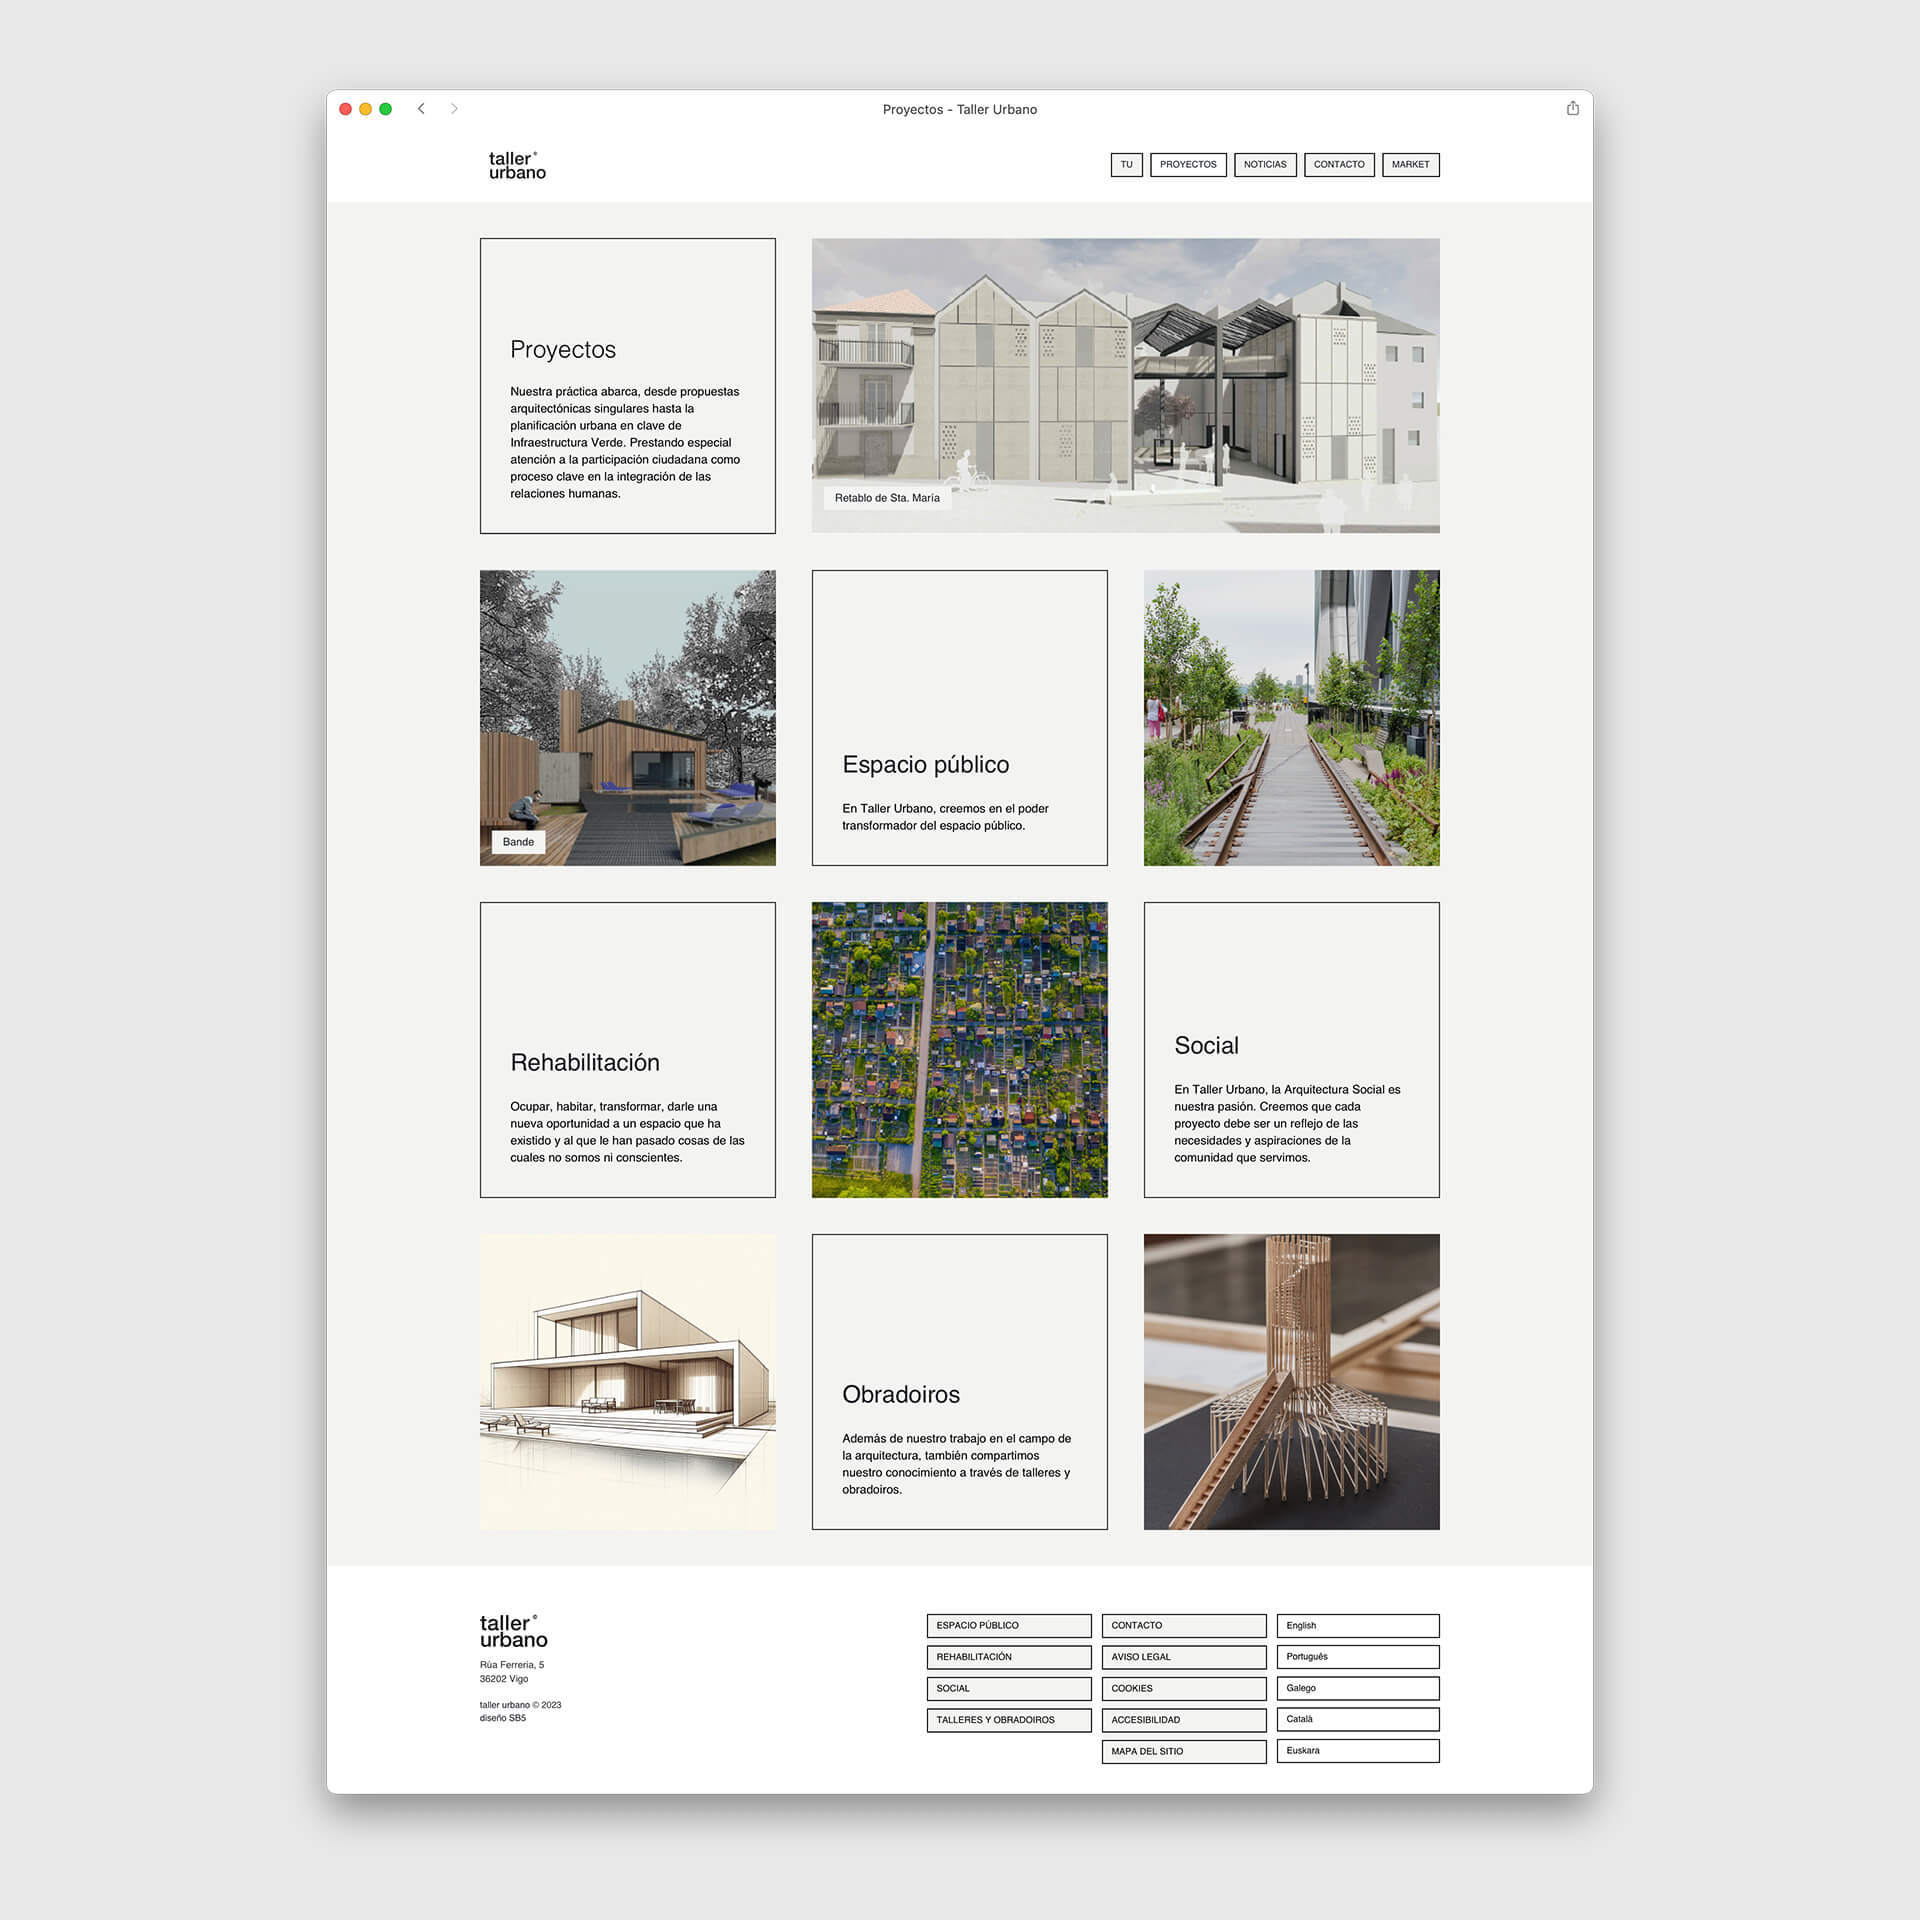The image size is (1920, 1920).
Task: Open AVISO LEGAL footer link
Action: pyautogui.click(x=1183, y=1657)
